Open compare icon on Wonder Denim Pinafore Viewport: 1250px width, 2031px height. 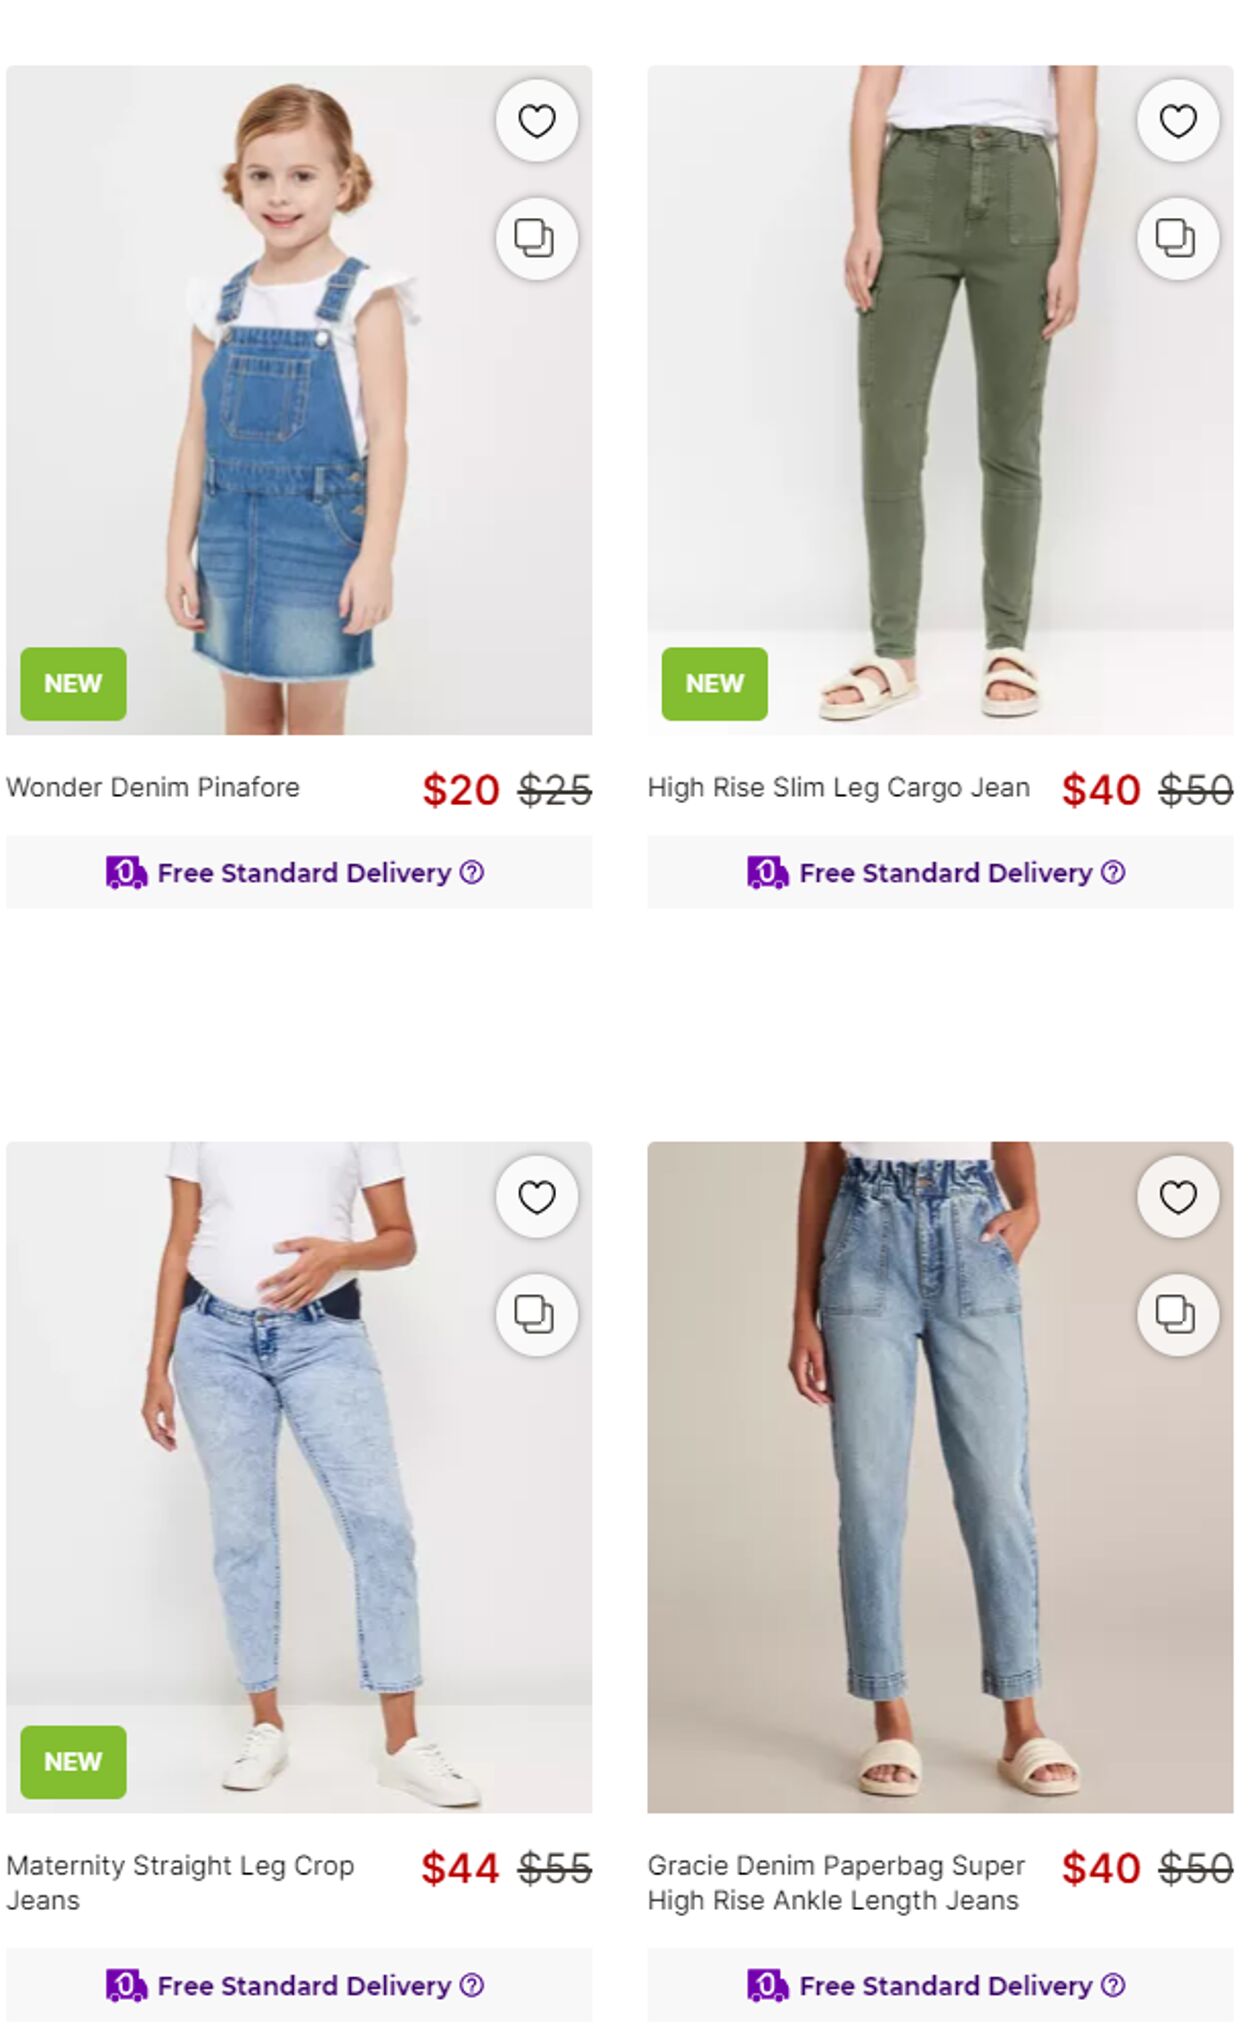click(x=536, y=238)
